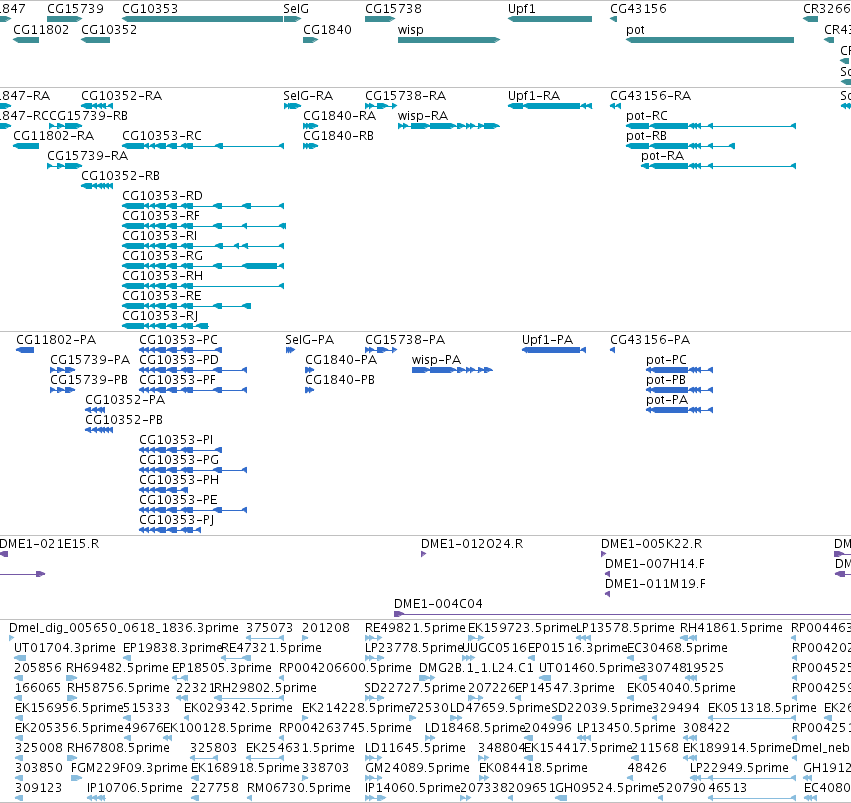851x803 pixels.
Task: Open transcript CG10353-RF label
Action: coord(161,215)
